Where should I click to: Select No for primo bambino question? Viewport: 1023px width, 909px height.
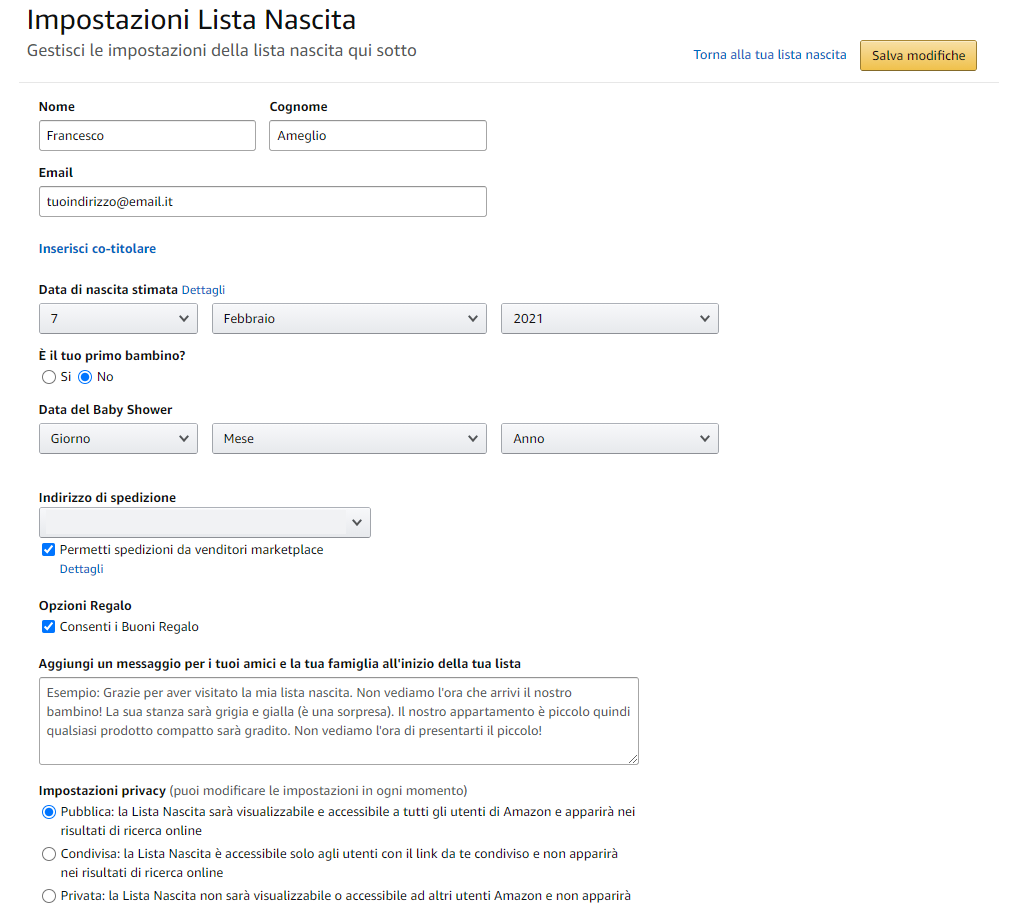85,377
